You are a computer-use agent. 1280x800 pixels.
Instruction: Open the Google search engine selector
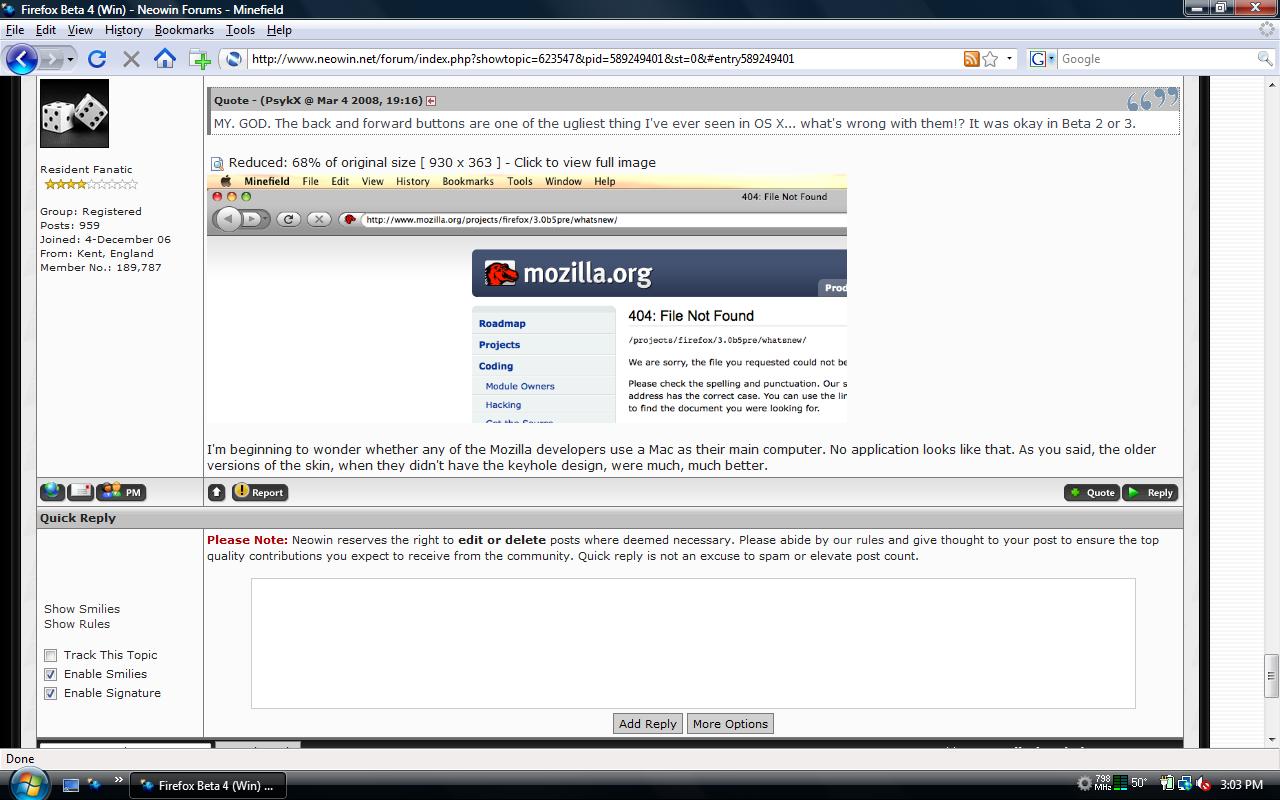tap(1042, 59)
